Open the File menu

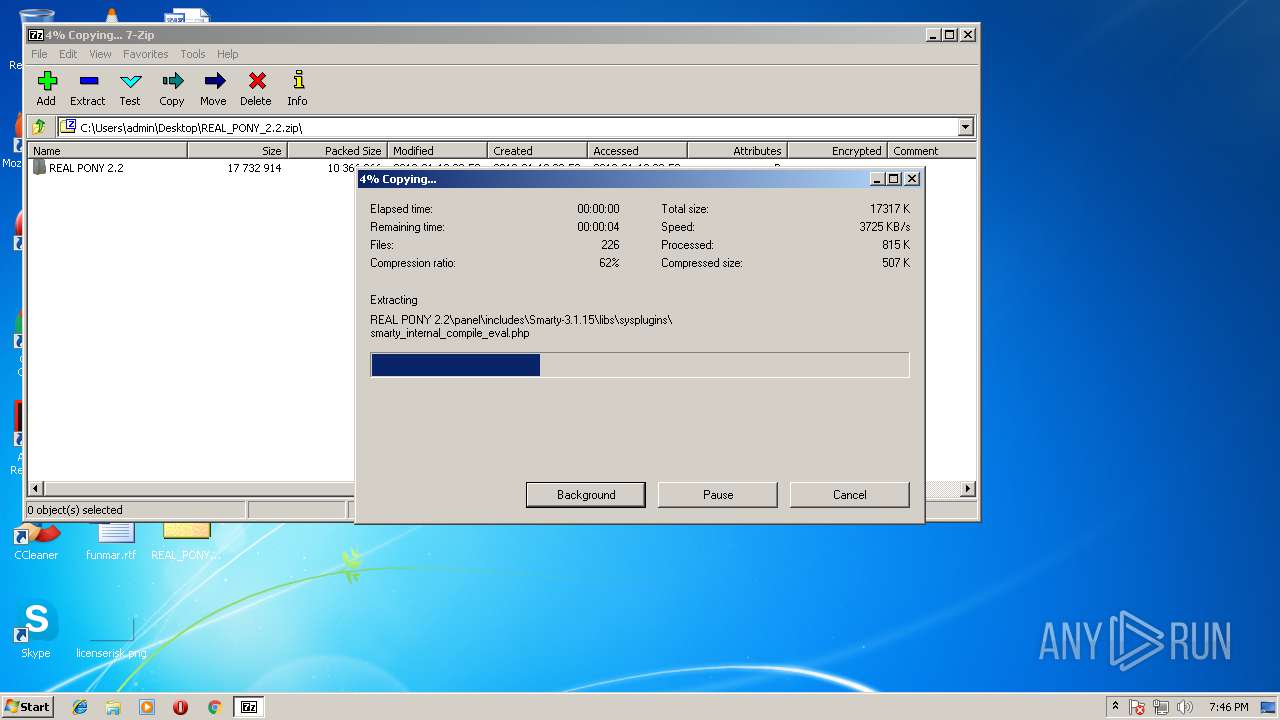39,54
